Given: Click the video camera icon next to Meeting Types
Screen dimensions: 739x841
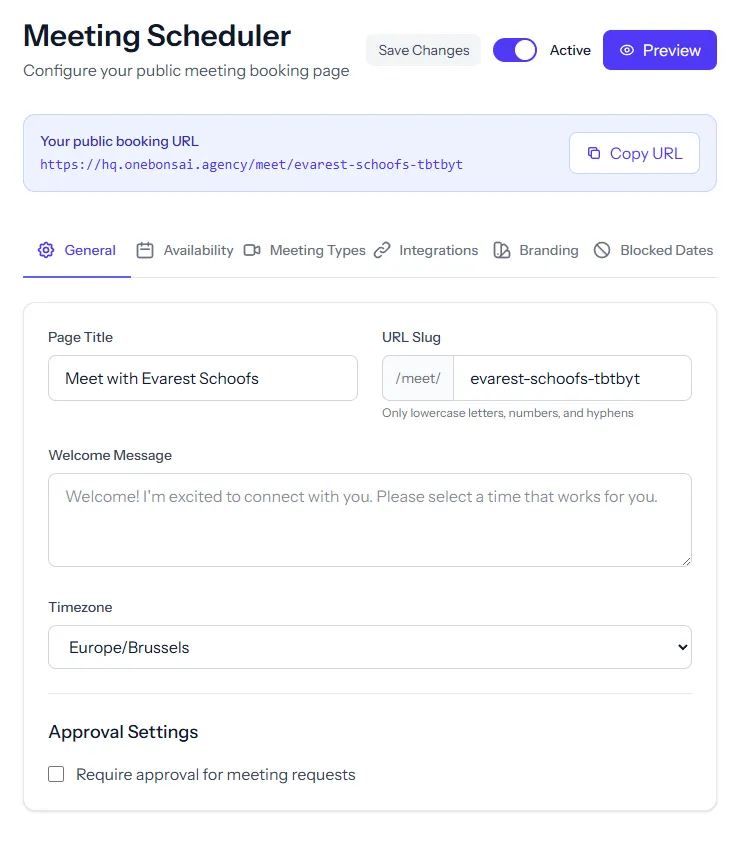Looking at the screenshot, I should [253, 250].
